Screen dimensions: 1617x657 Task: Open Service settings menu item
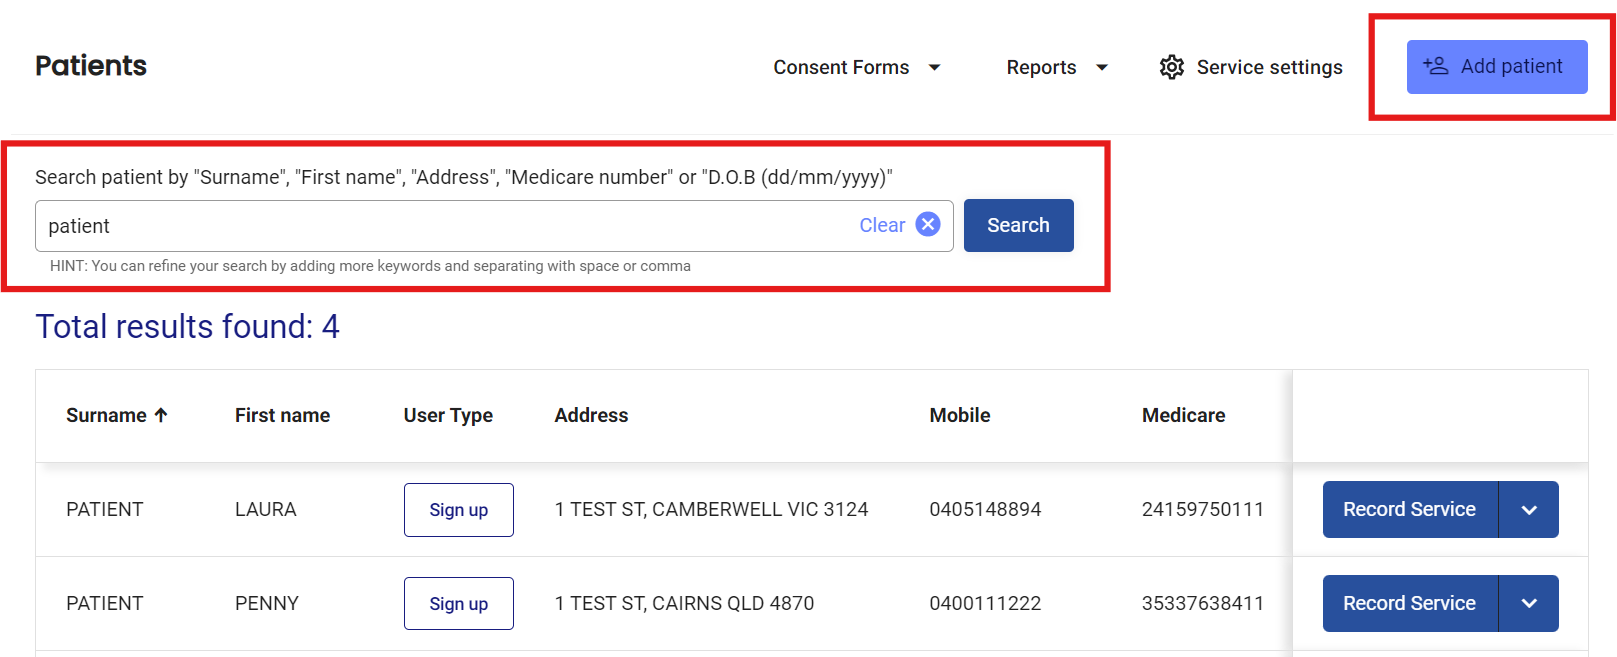click(1268, 67)
